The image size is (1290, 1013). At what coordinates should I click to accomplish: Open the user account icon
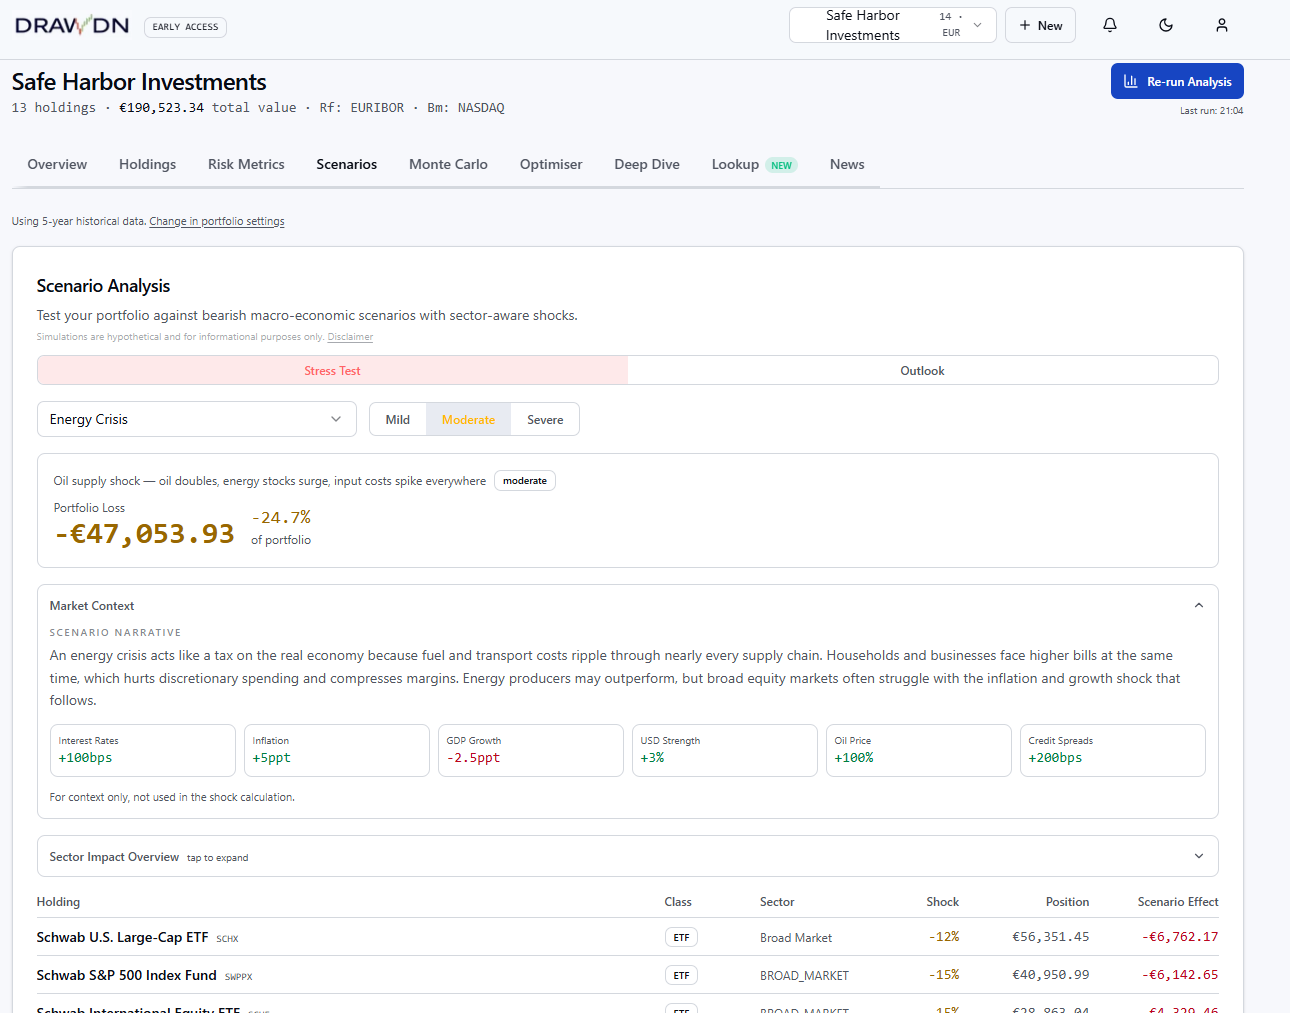coord(1222,25)
